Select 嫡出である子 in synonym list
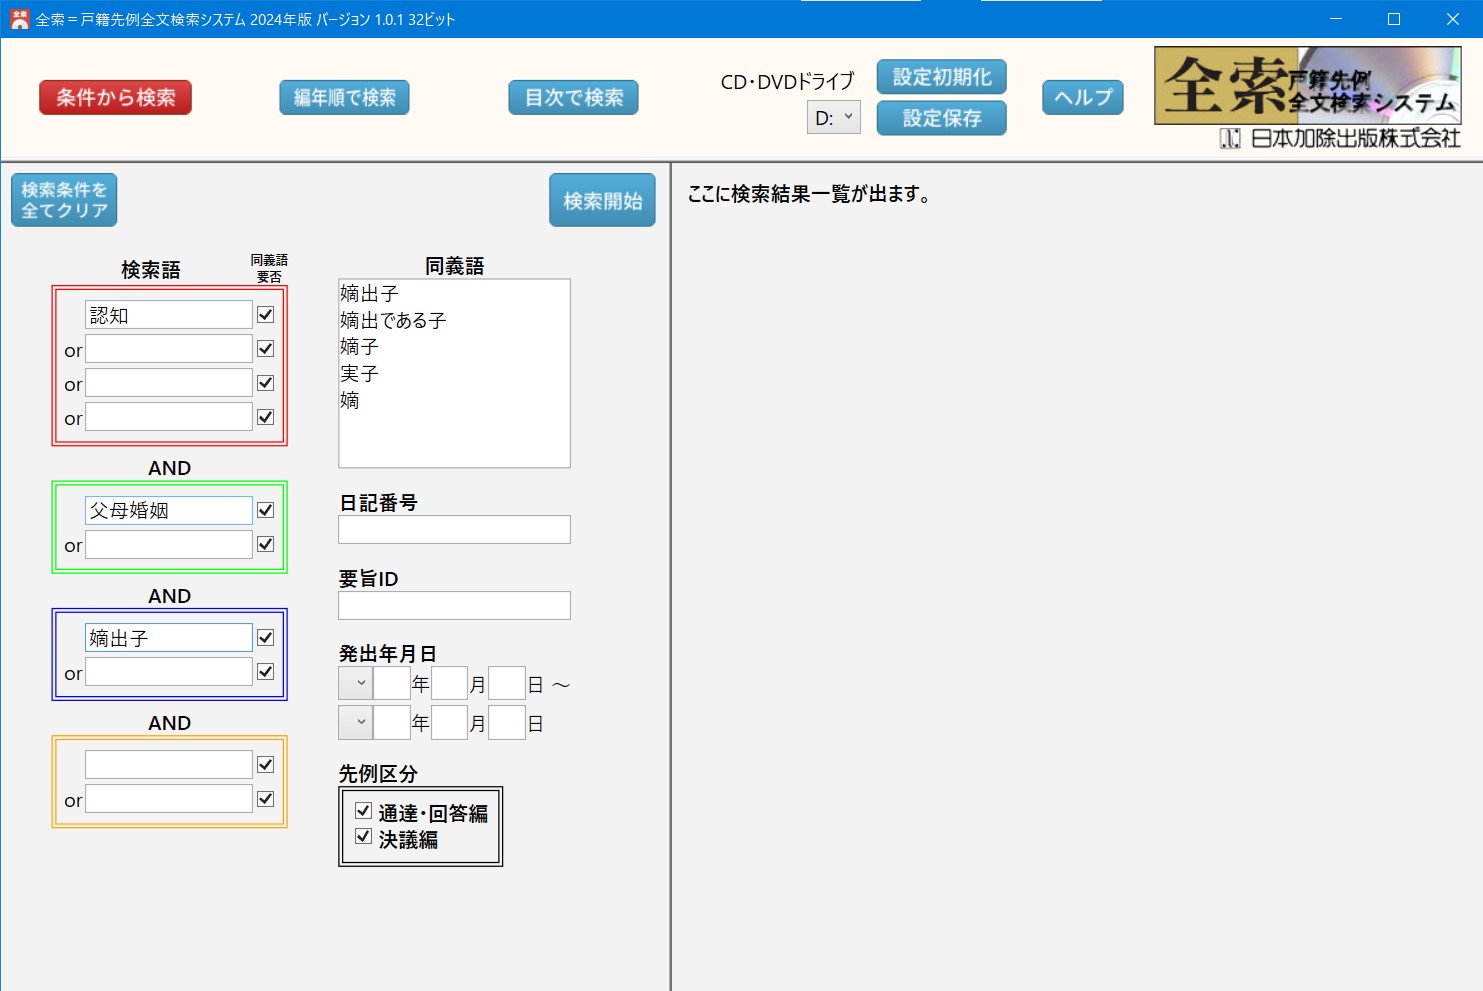This screenshot has height=991, width=1483. point(393,321)
